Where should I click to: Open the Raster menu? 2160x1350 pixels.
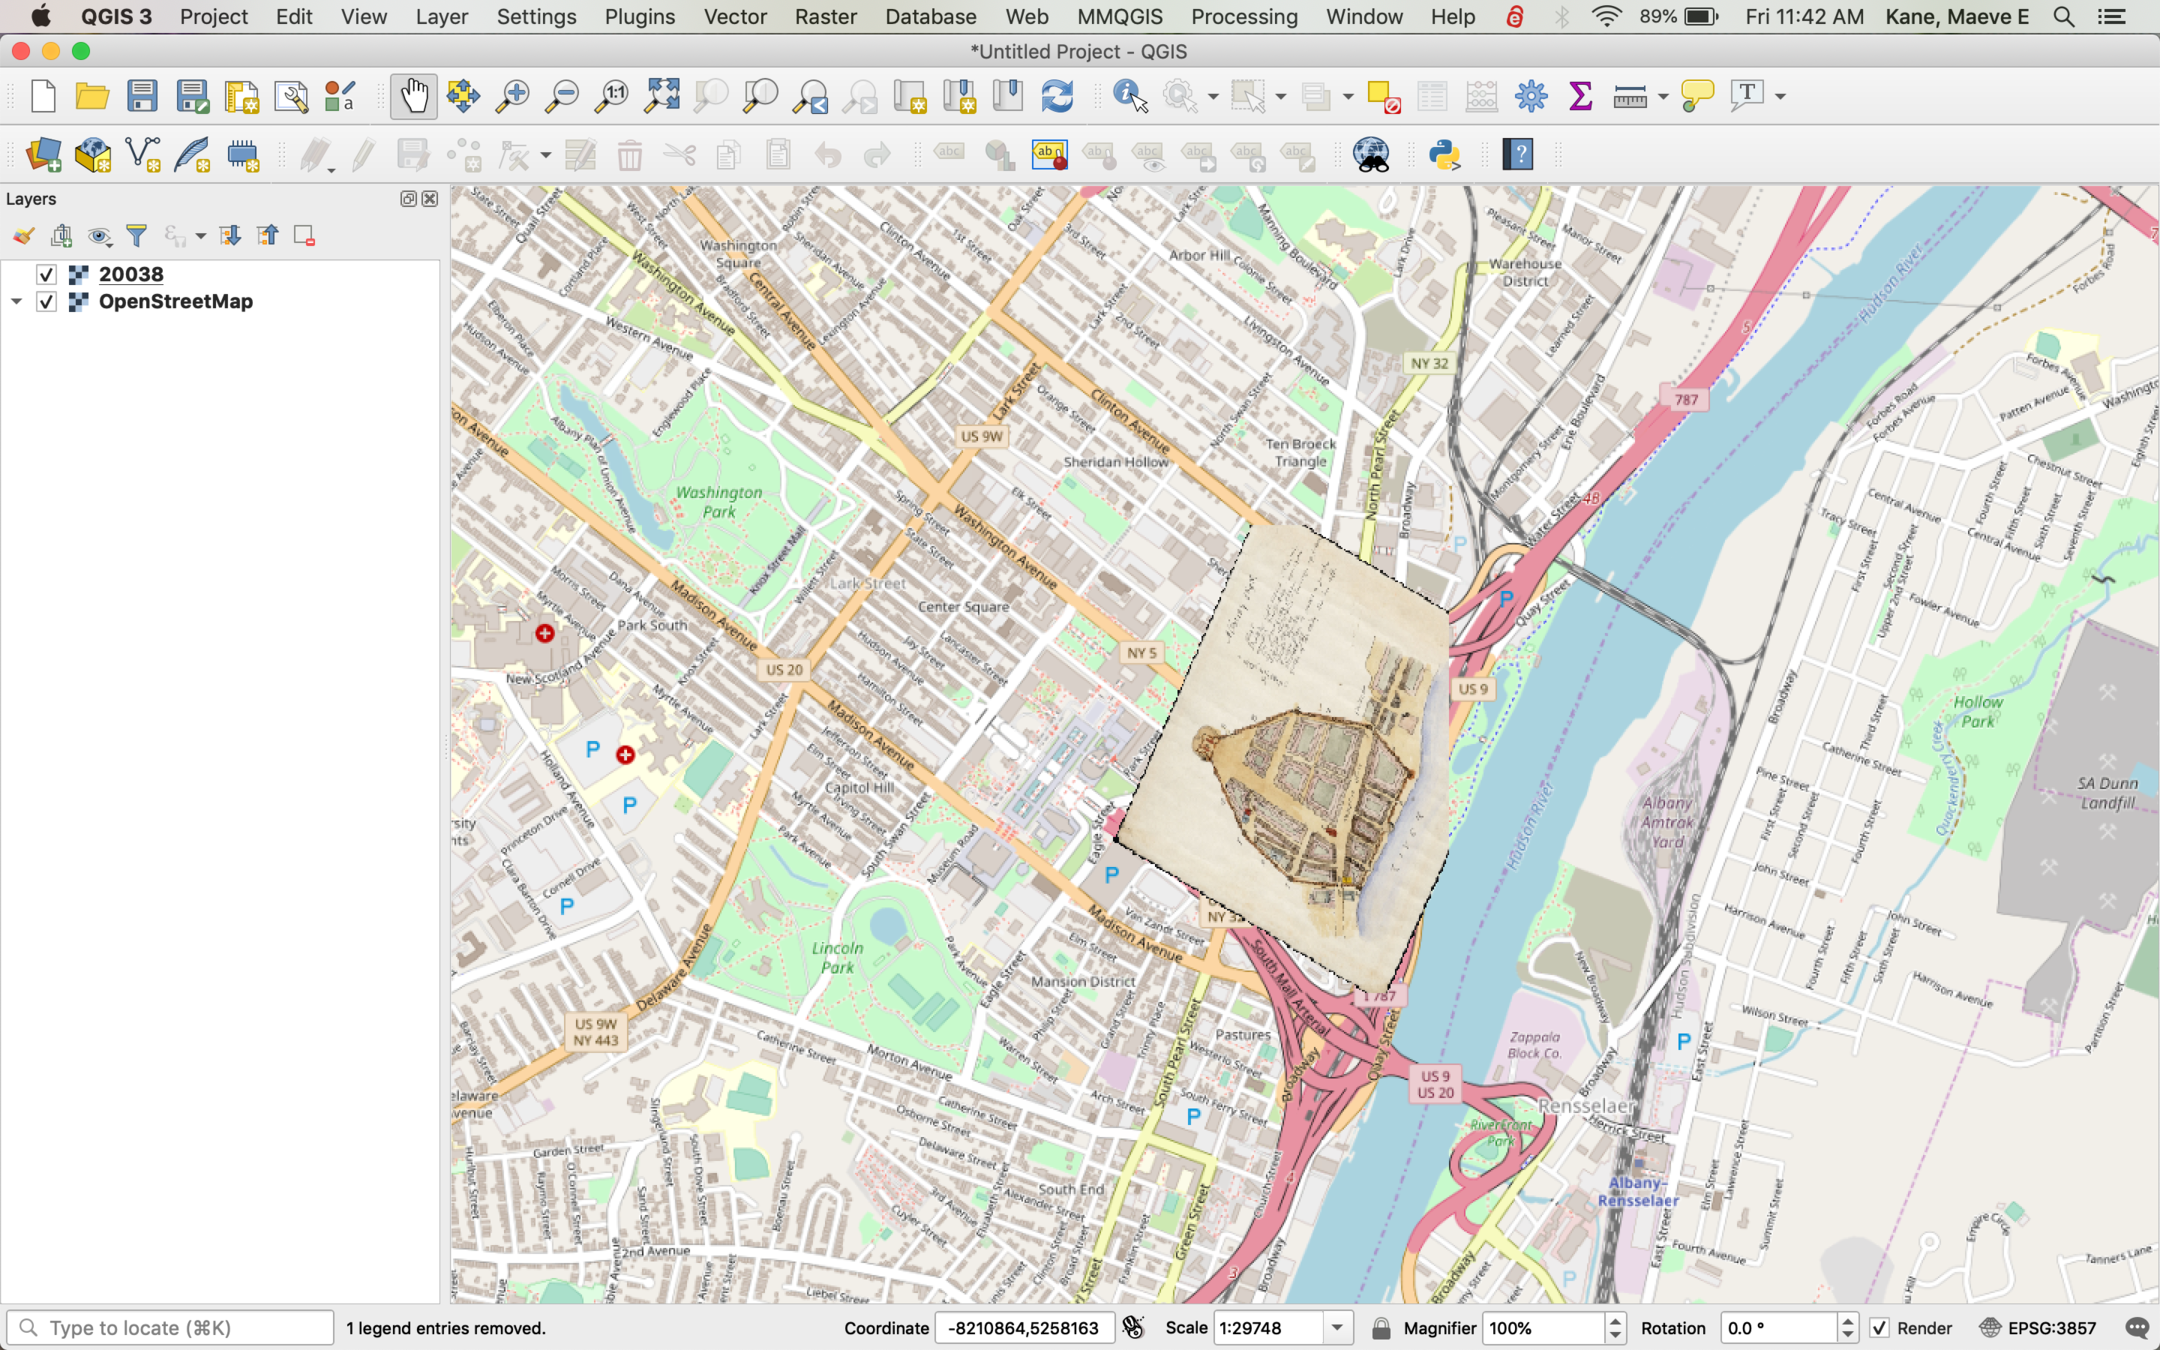(x=825, y=17)
